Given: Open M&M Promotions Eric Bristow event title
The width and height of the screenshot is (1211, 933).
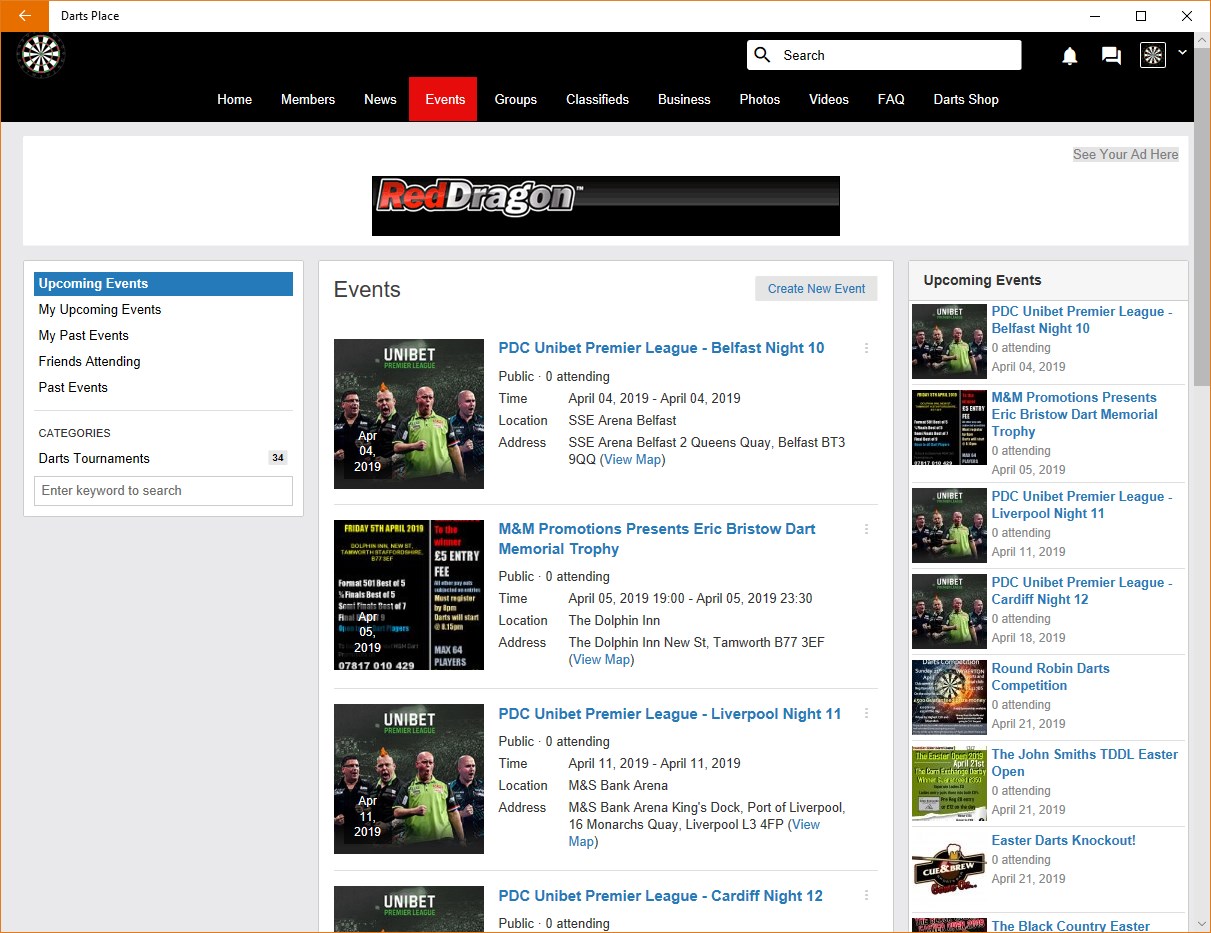Looking at the screenshot, I should (657, 539).
